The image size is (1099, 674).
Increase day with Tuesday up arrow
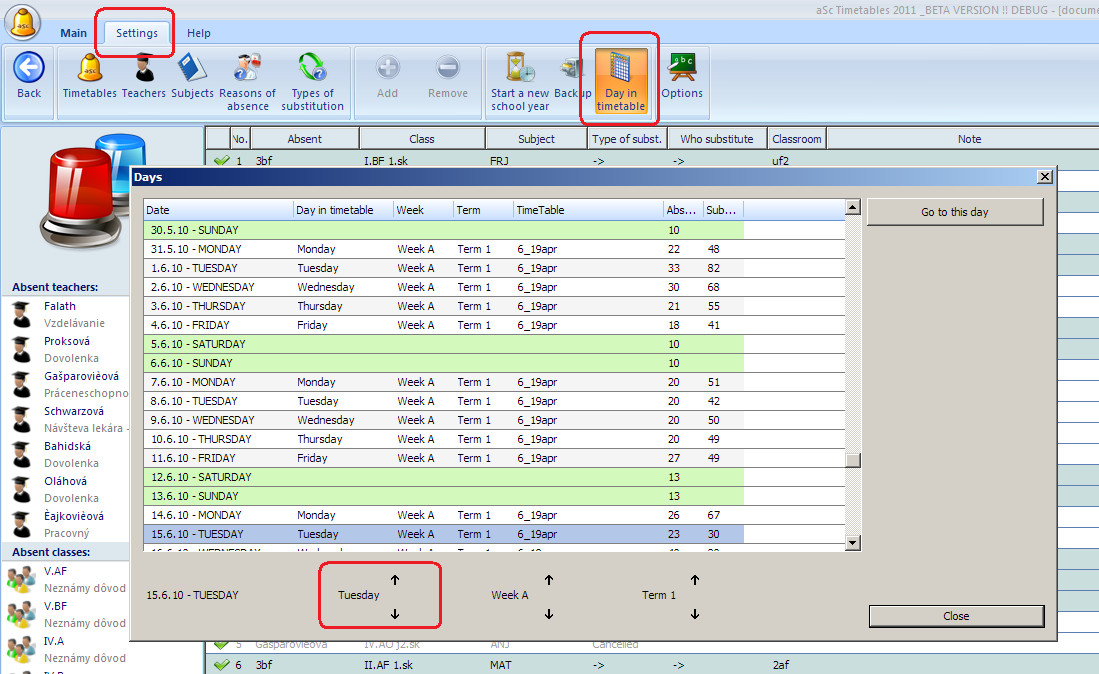(395, 580)
